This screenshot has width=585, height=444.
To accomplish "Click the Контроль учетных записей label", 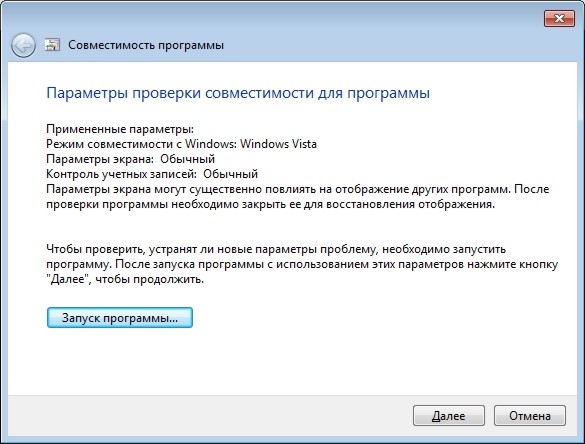I will coord(122,174).
